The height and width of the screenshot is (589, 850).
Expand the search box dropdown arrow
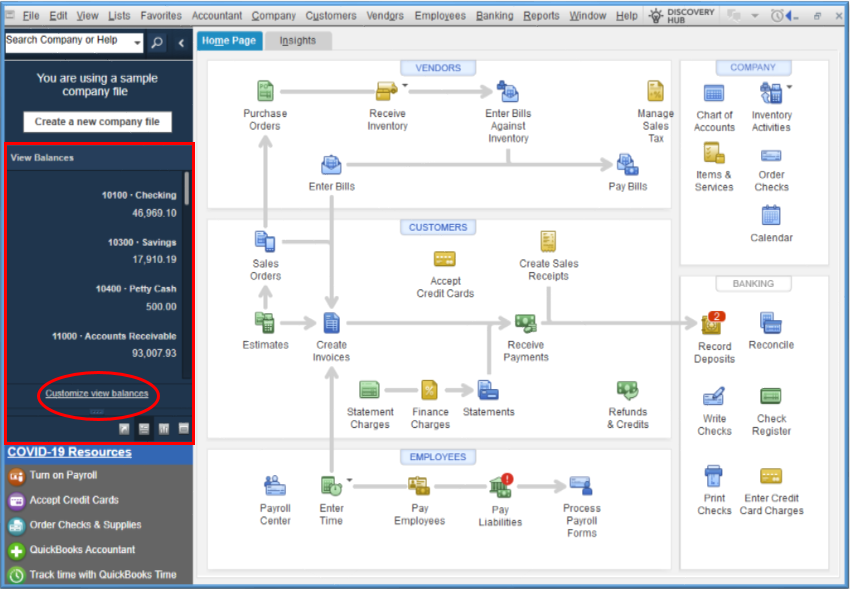(137, 42)
